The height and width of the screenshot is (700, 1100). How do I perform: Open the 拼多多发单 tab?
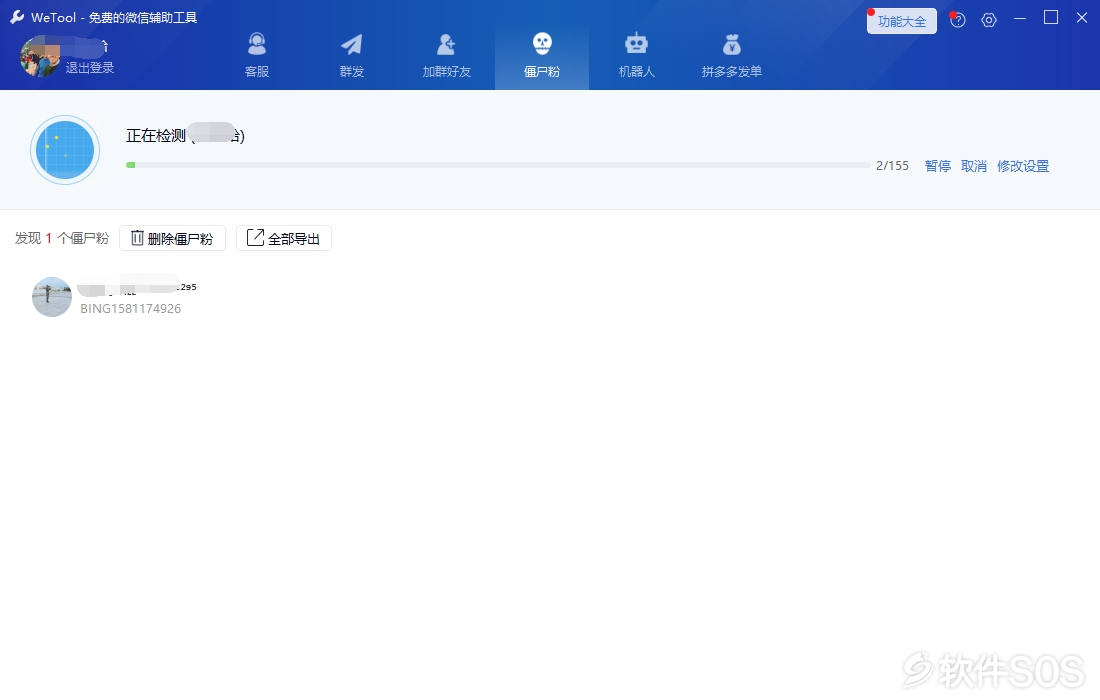click(732, 56)
